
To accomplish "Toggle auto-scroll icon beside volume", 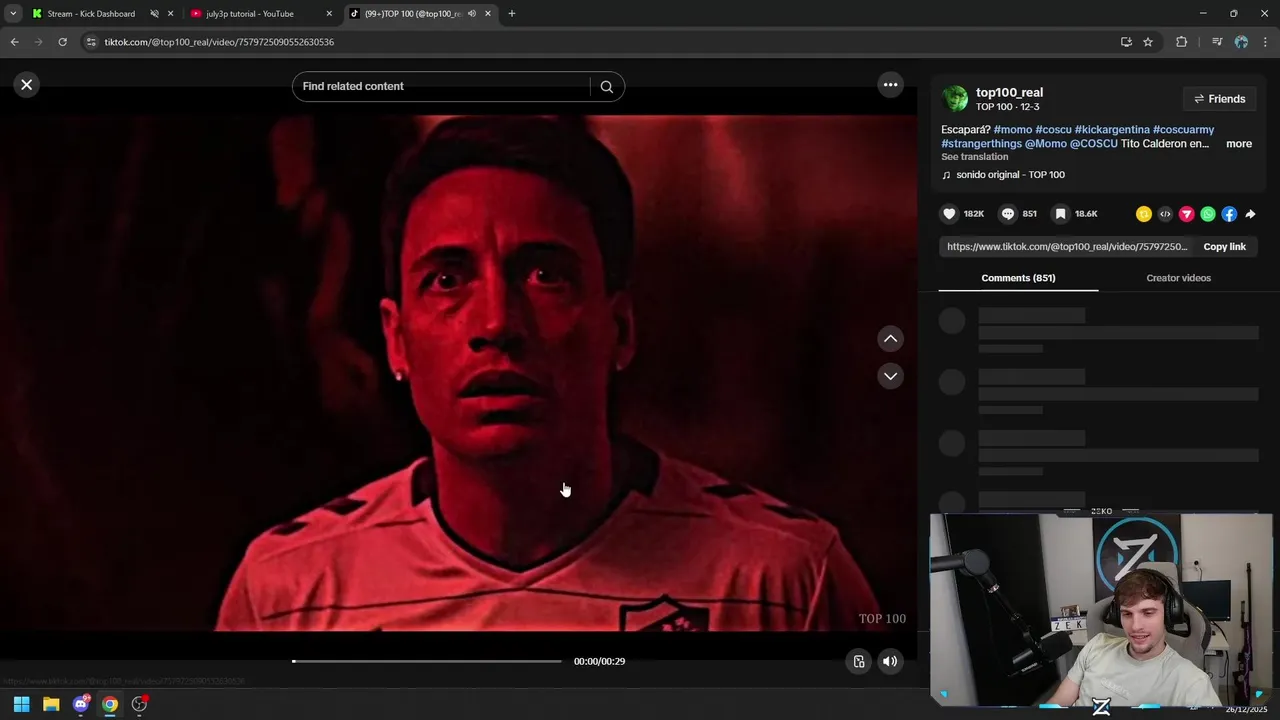I will 858,661.
